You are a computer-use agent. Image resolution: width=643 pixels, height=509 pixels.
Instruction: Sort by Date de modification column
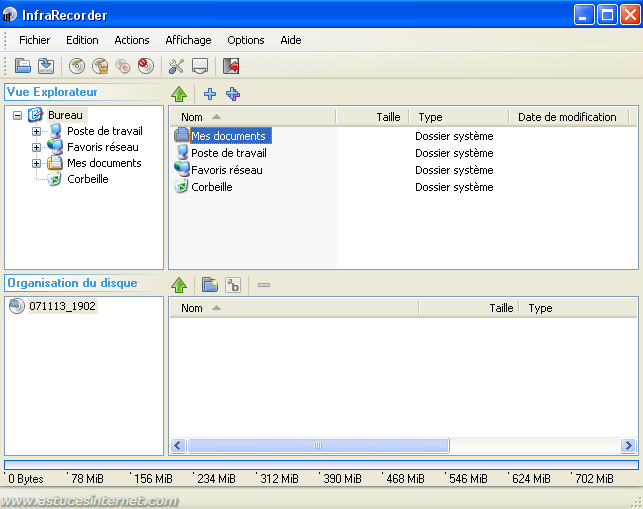pos(569,117)
